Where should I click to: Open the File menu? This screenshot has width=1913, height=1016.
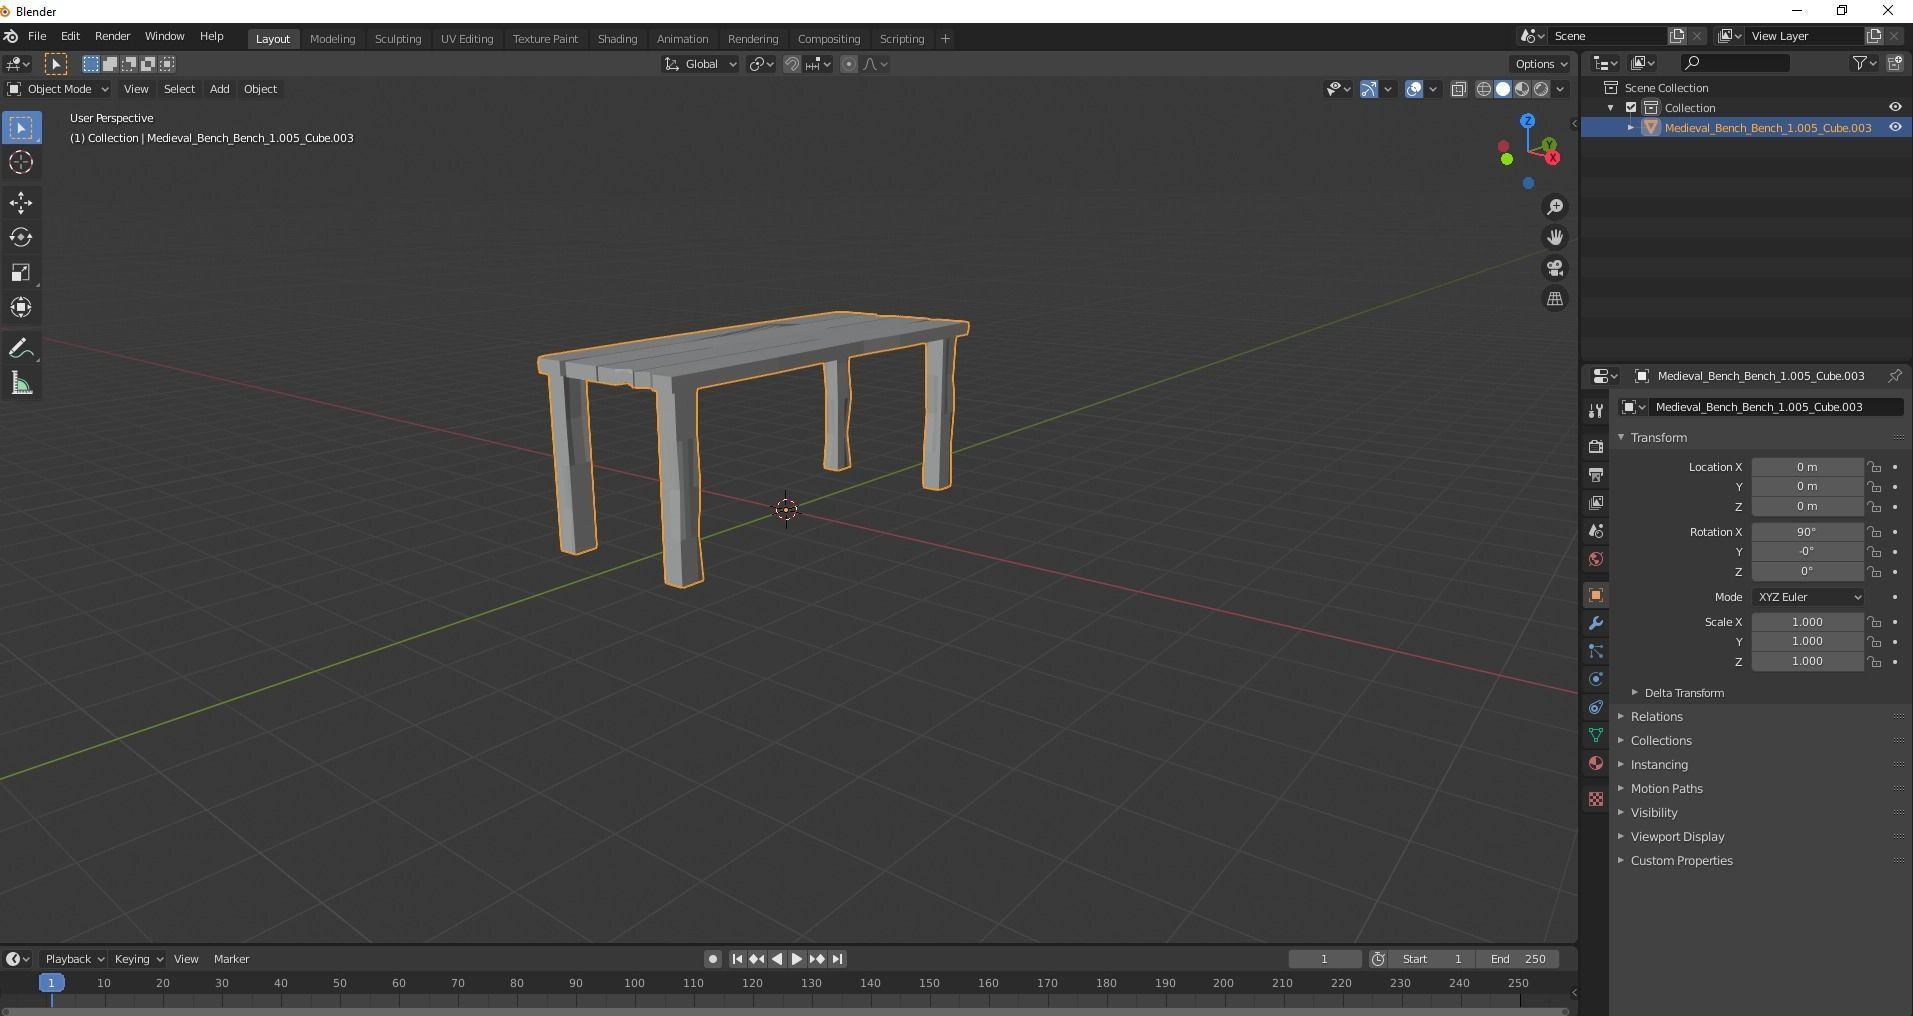coord(37,36)
